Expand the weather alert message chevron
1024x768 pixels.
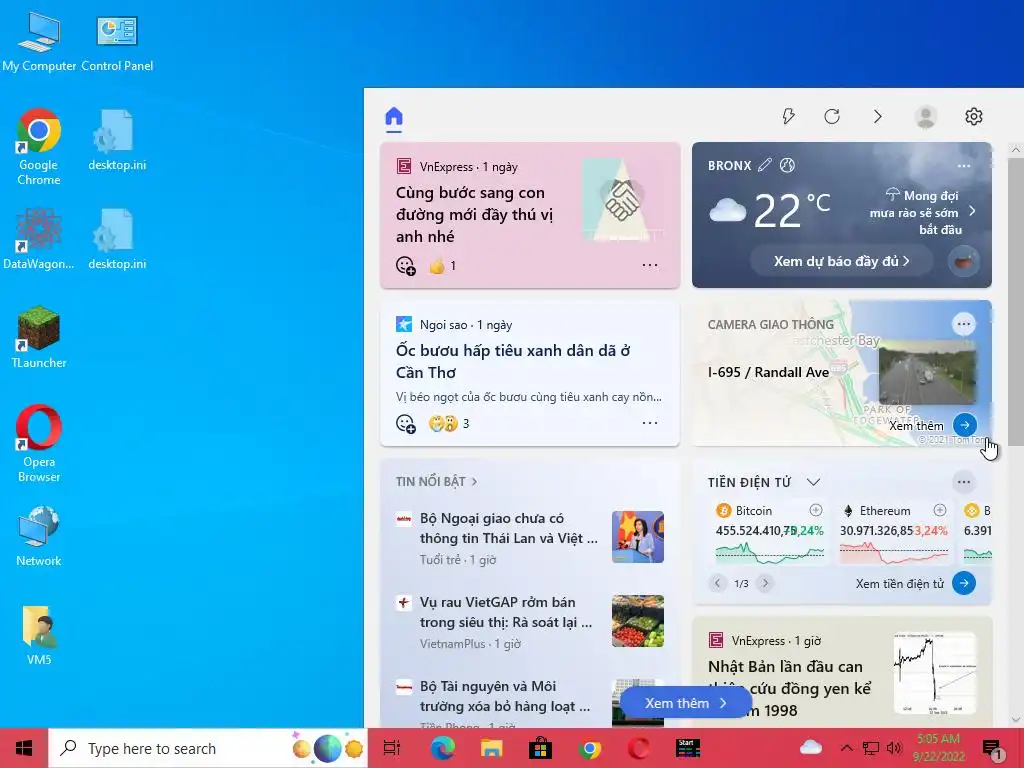(x=972, y=211)
